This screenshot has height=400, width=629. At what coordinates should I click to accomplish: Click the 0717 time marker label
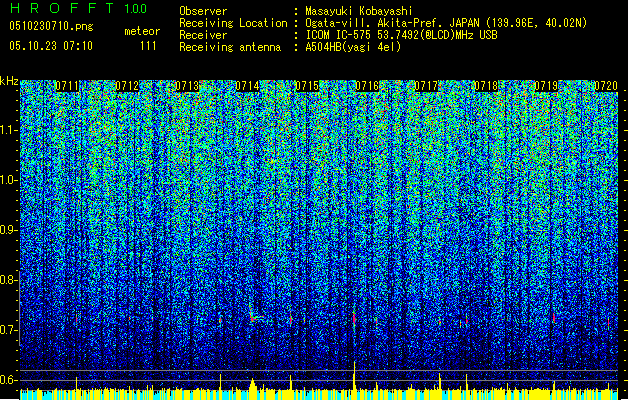[426, 86]
